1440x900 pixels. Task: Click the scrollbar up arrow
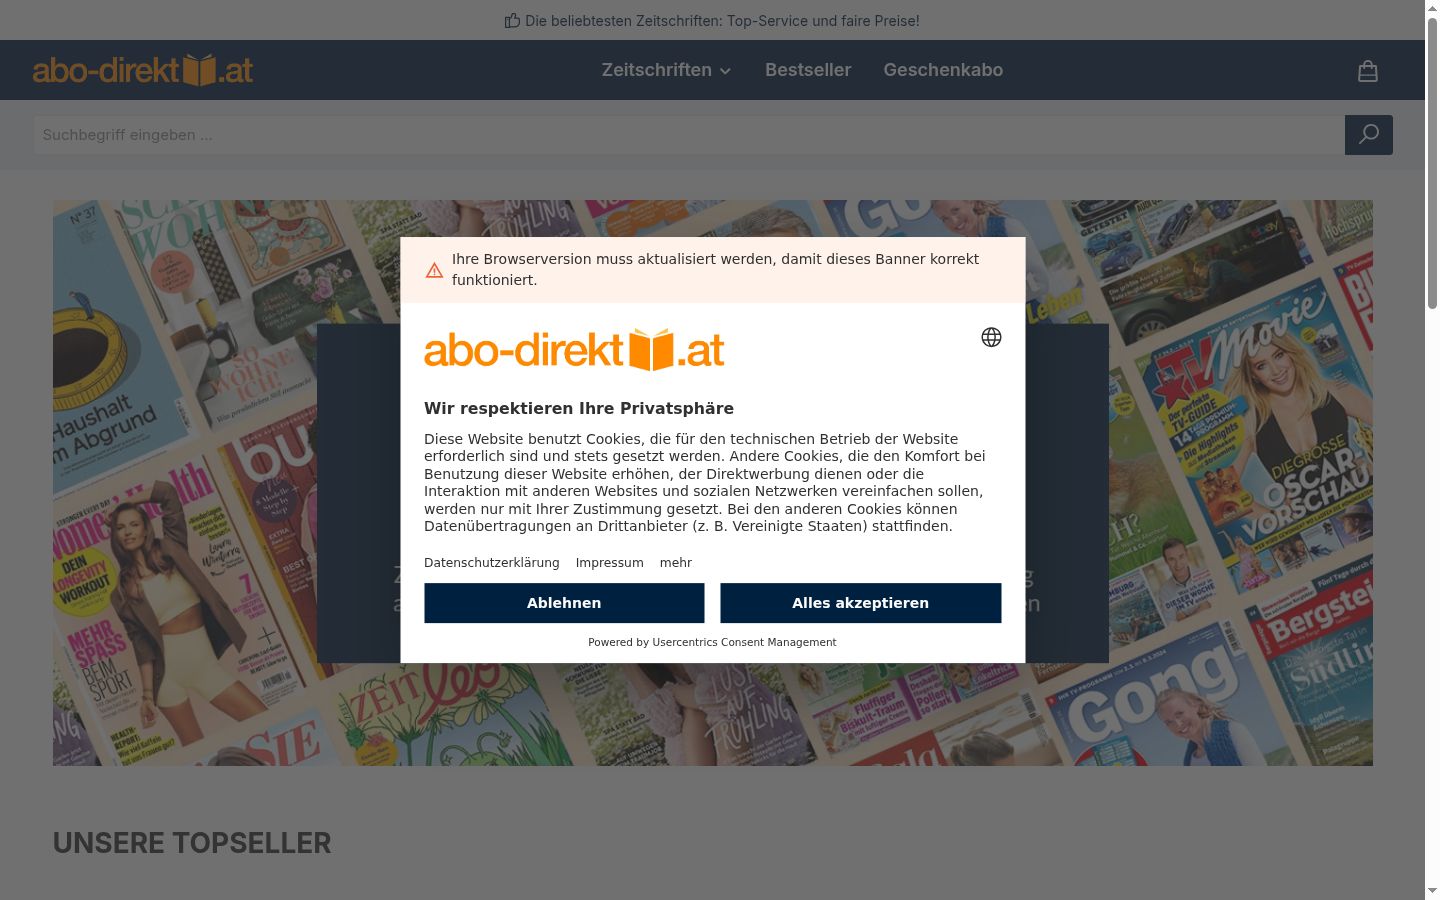[x=1432, y=8]
